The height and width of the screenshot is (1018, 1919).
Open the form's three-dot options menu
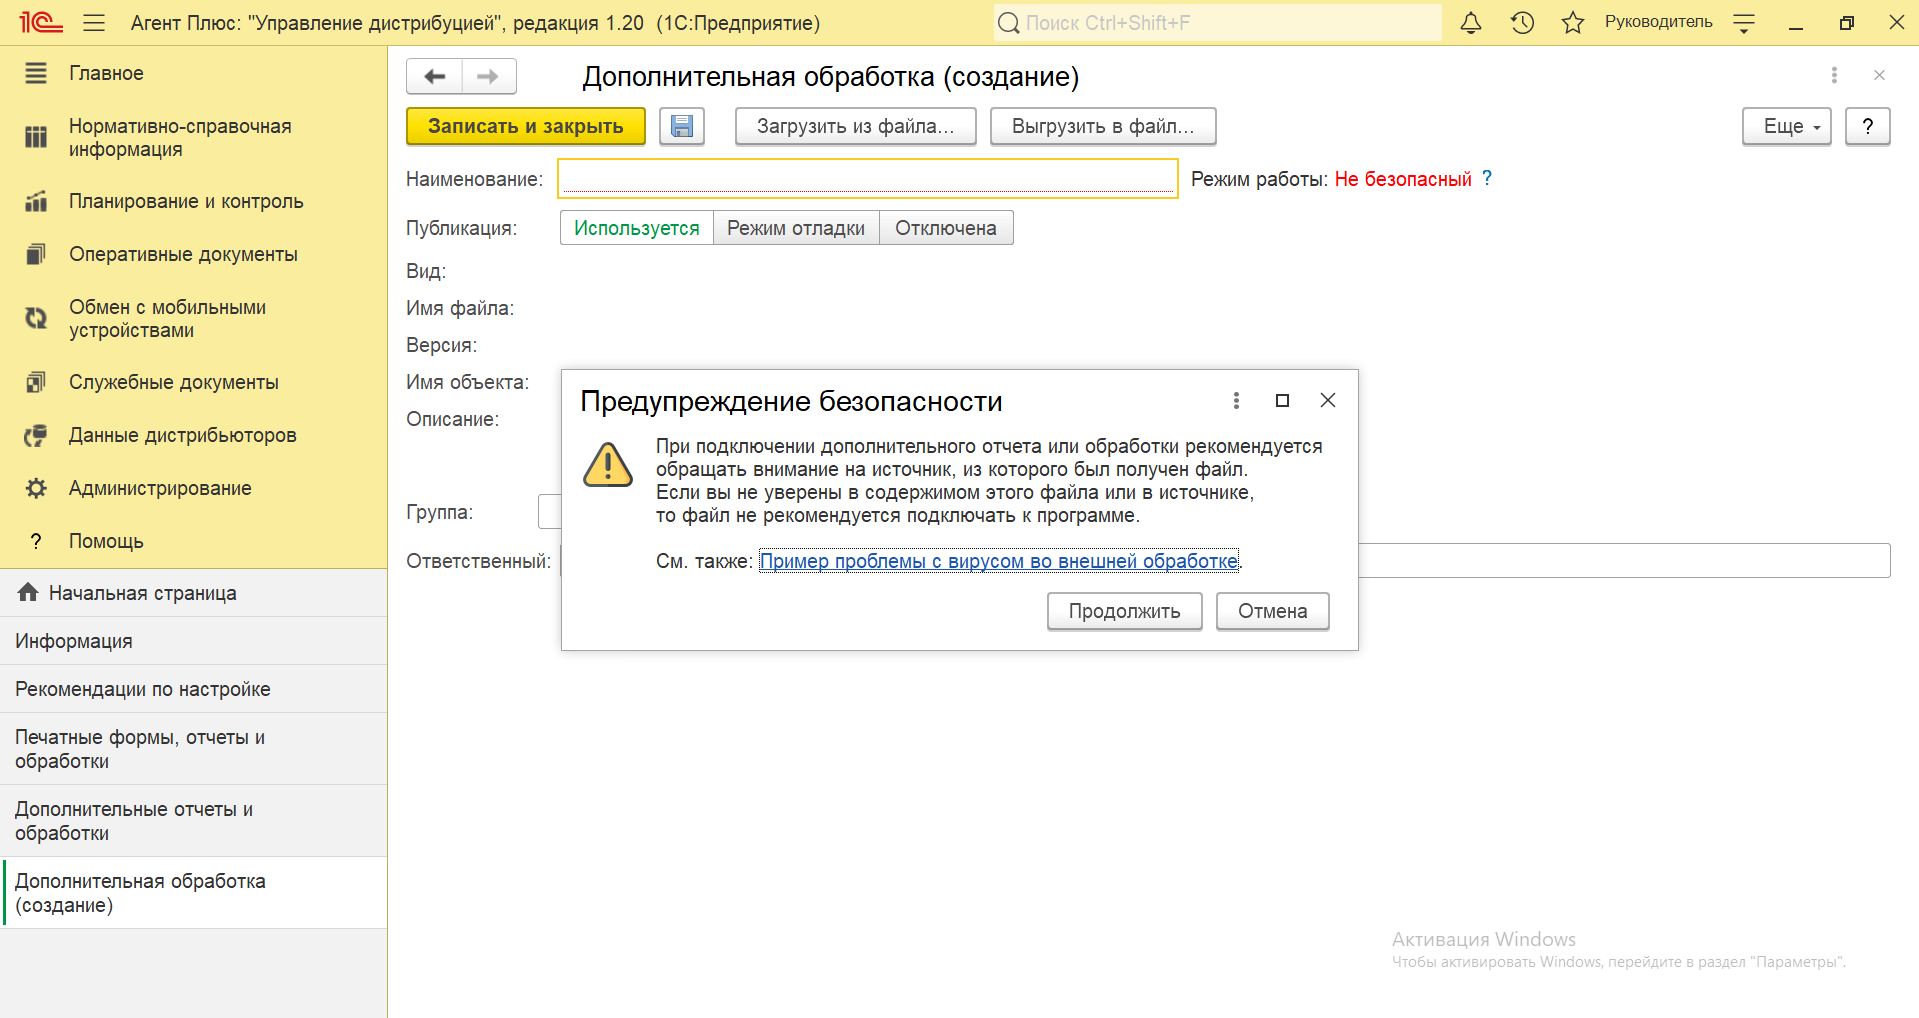1833,75
